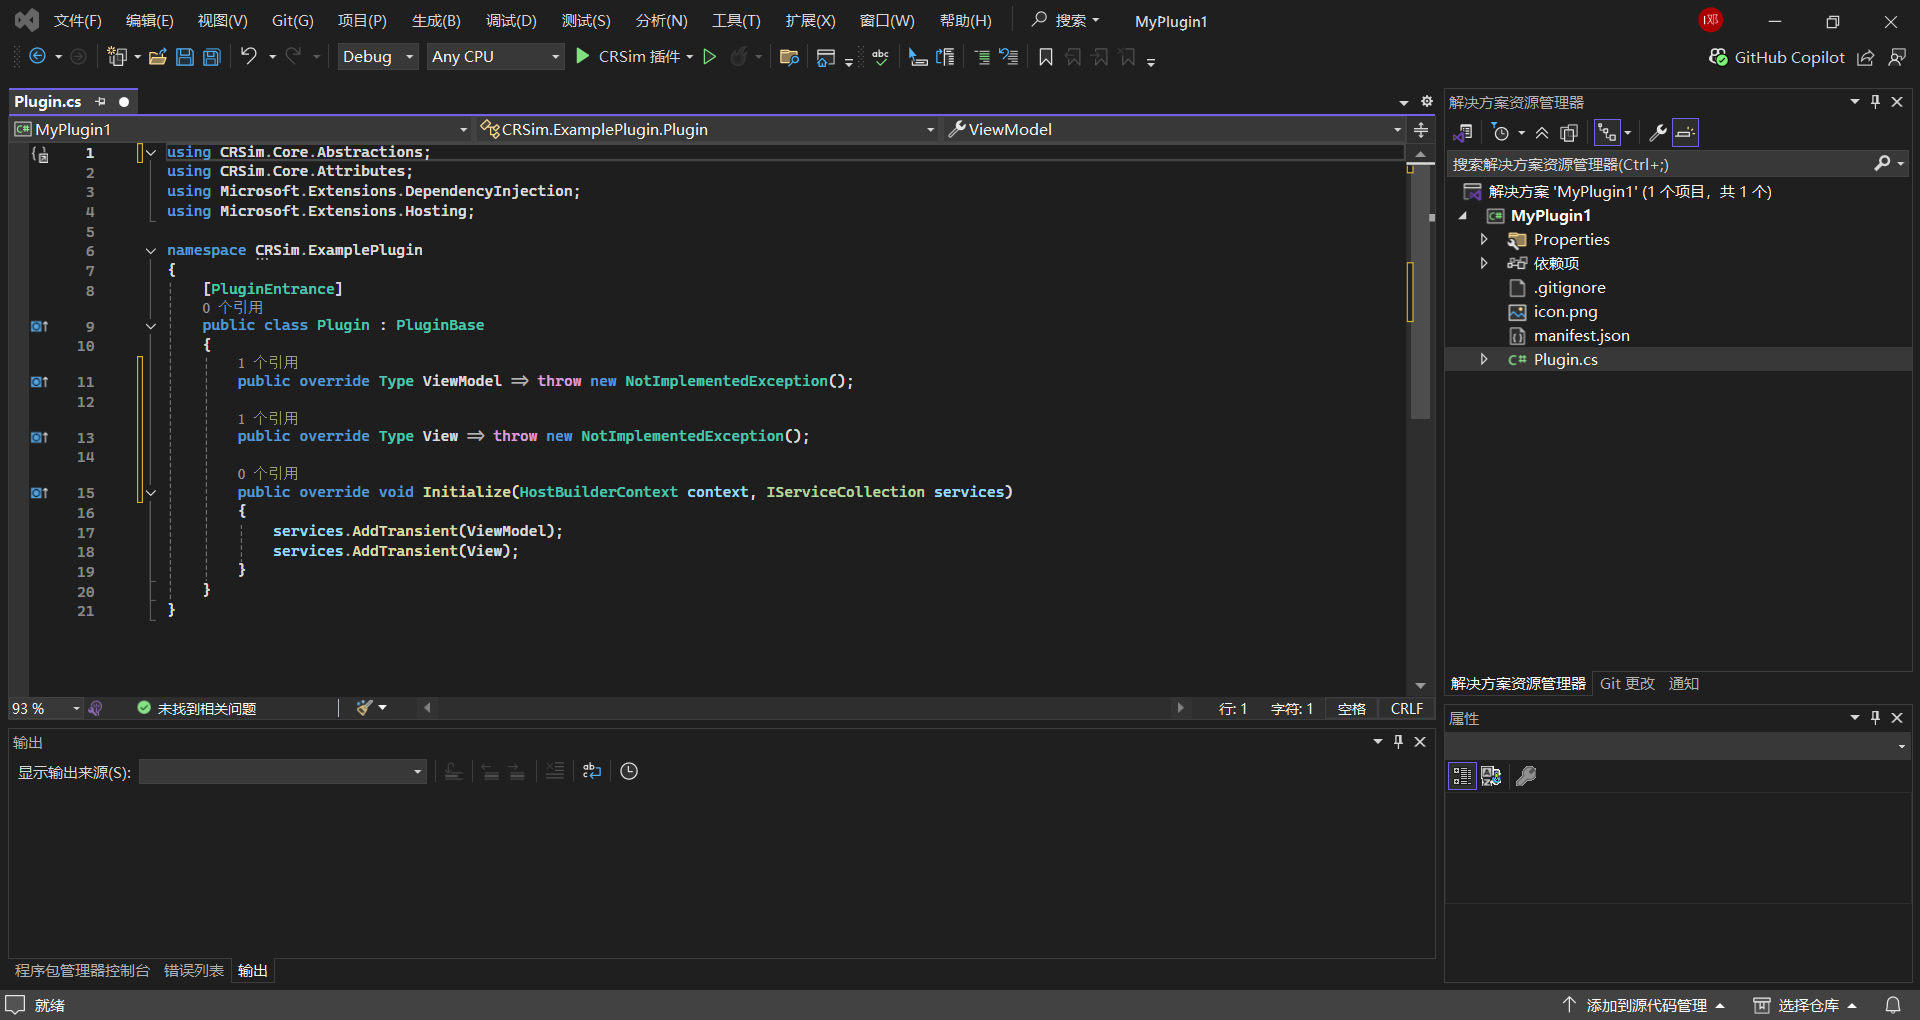Screen dimensions: 1920x1020
Task: Click GitHub Copilot button
Action: (1777, 57)
